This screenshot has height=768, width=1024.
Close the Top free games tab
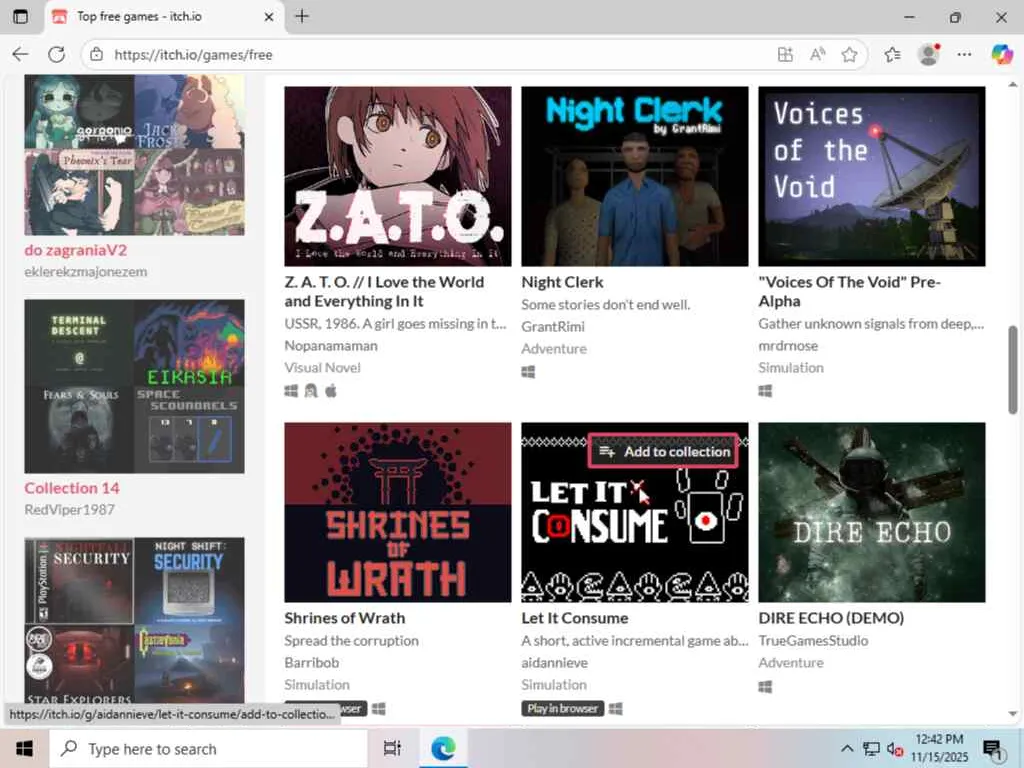(x=268, y=17)
